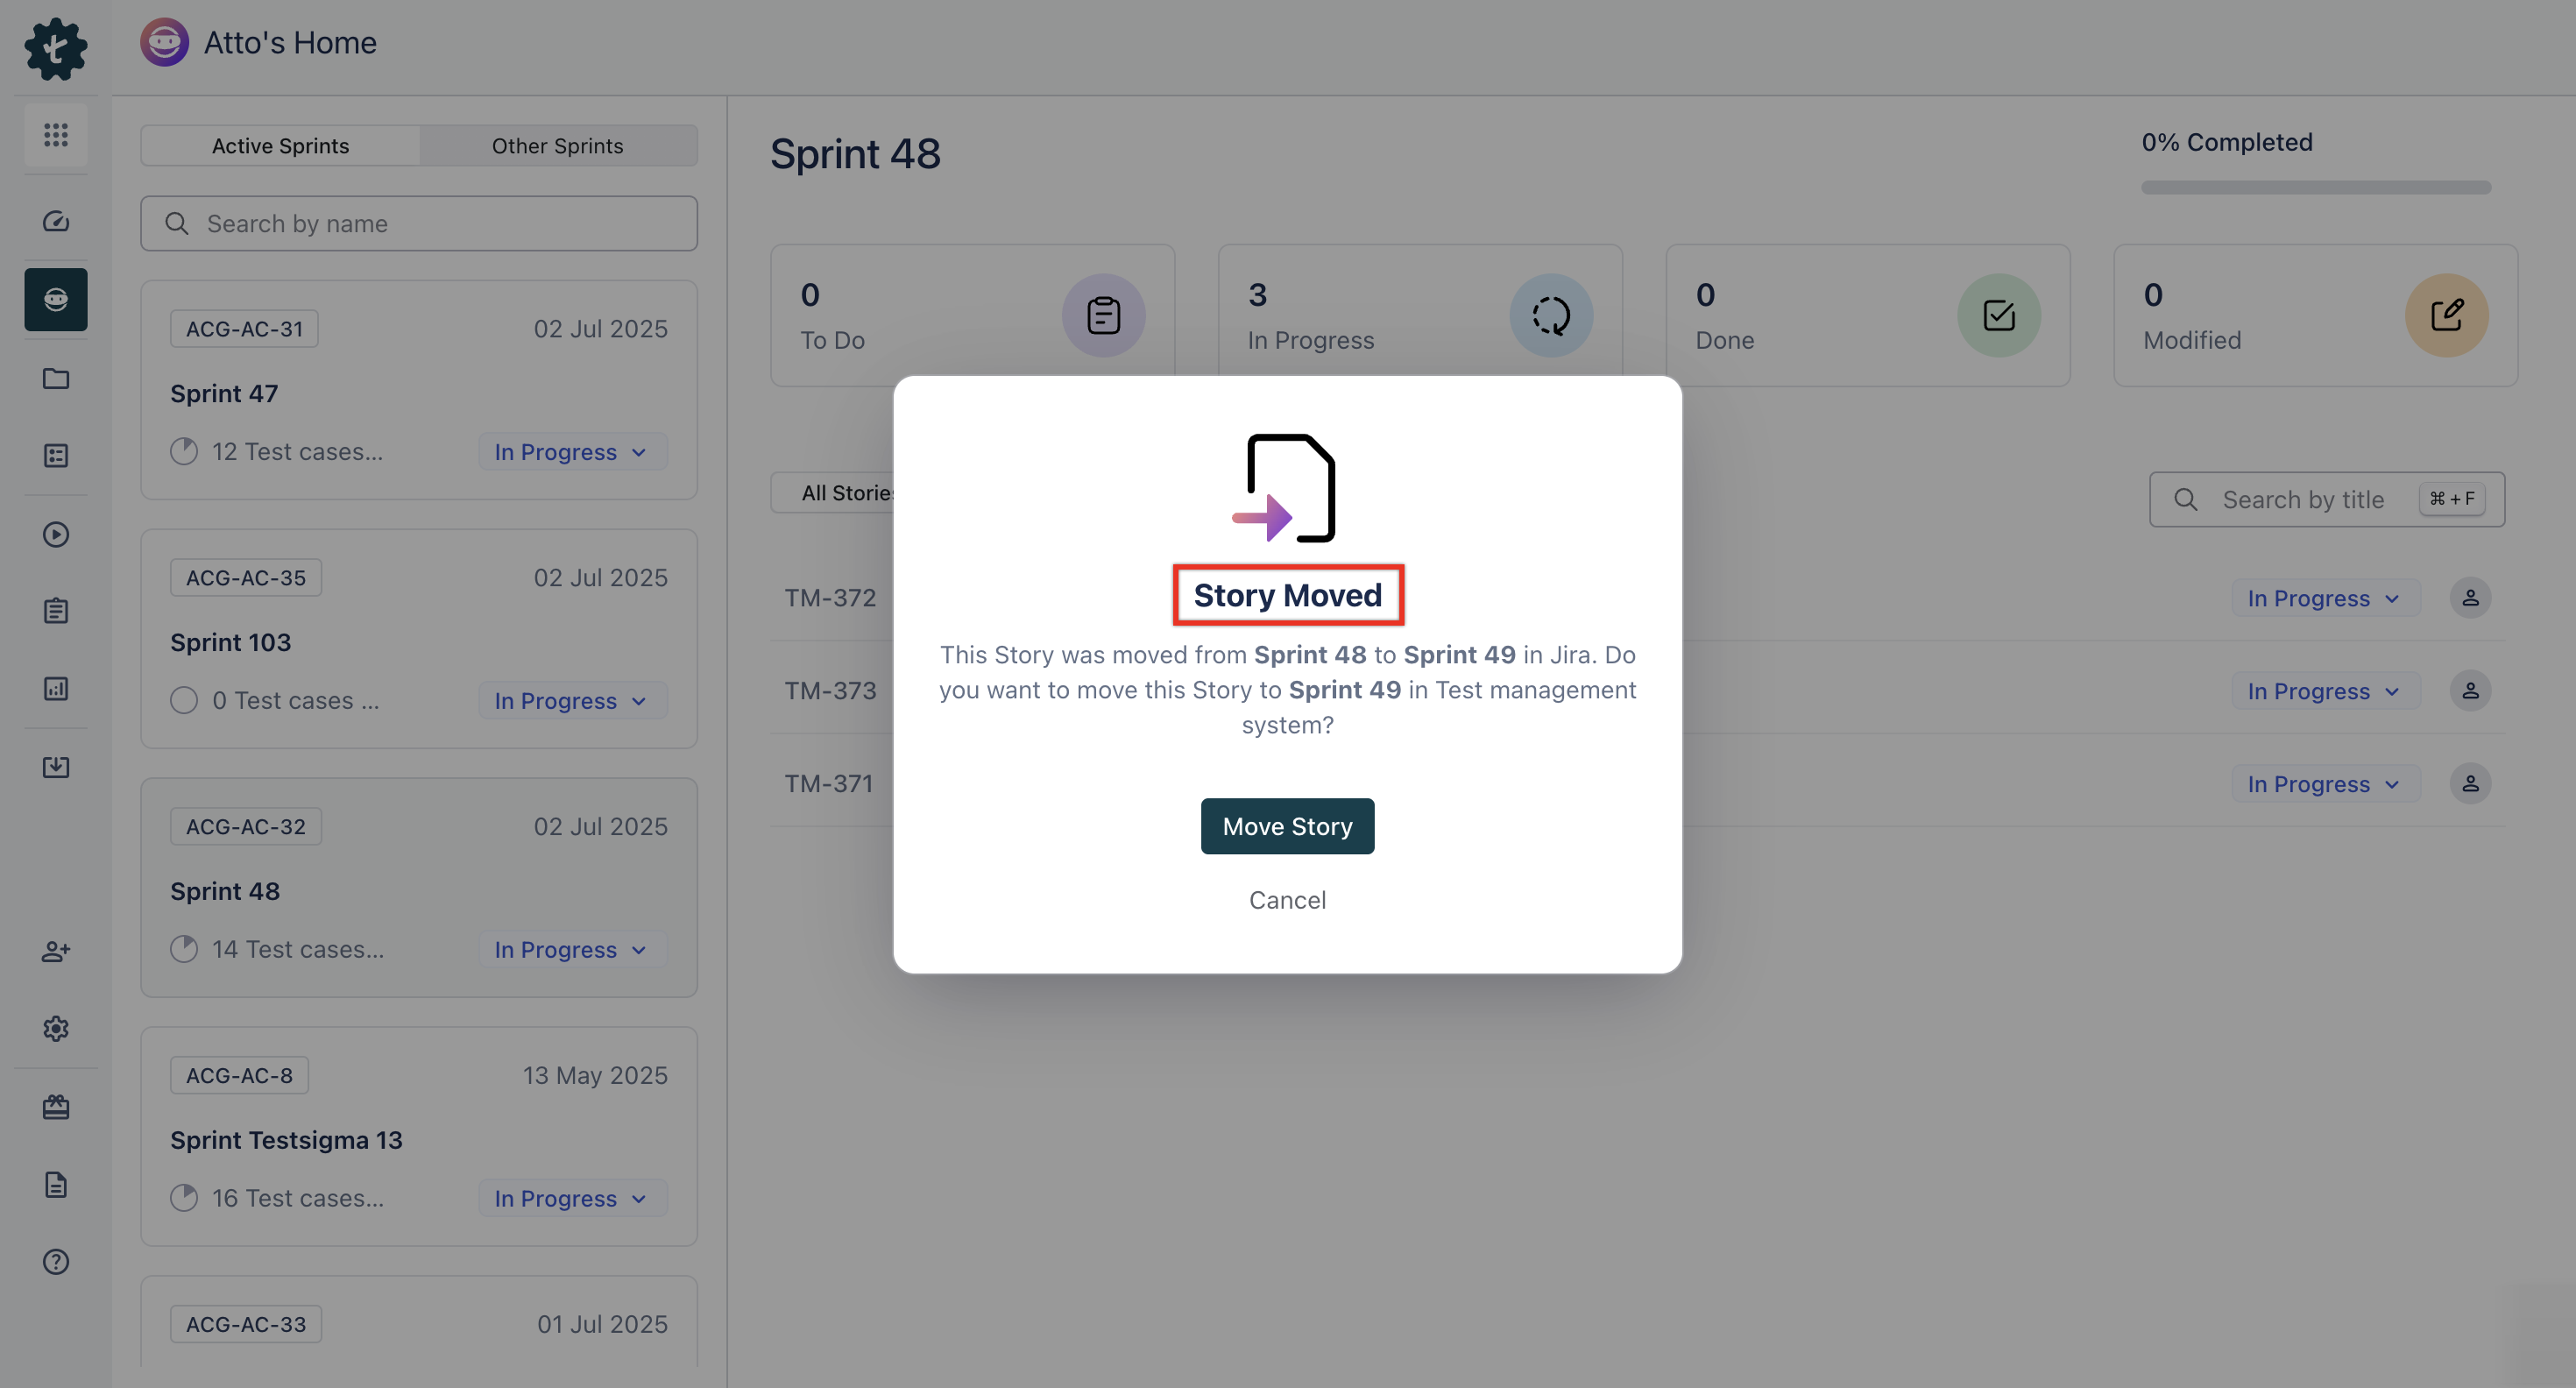Click the Move Story button
This screenshot has width=2576, height=1388.
point(1287,826)
